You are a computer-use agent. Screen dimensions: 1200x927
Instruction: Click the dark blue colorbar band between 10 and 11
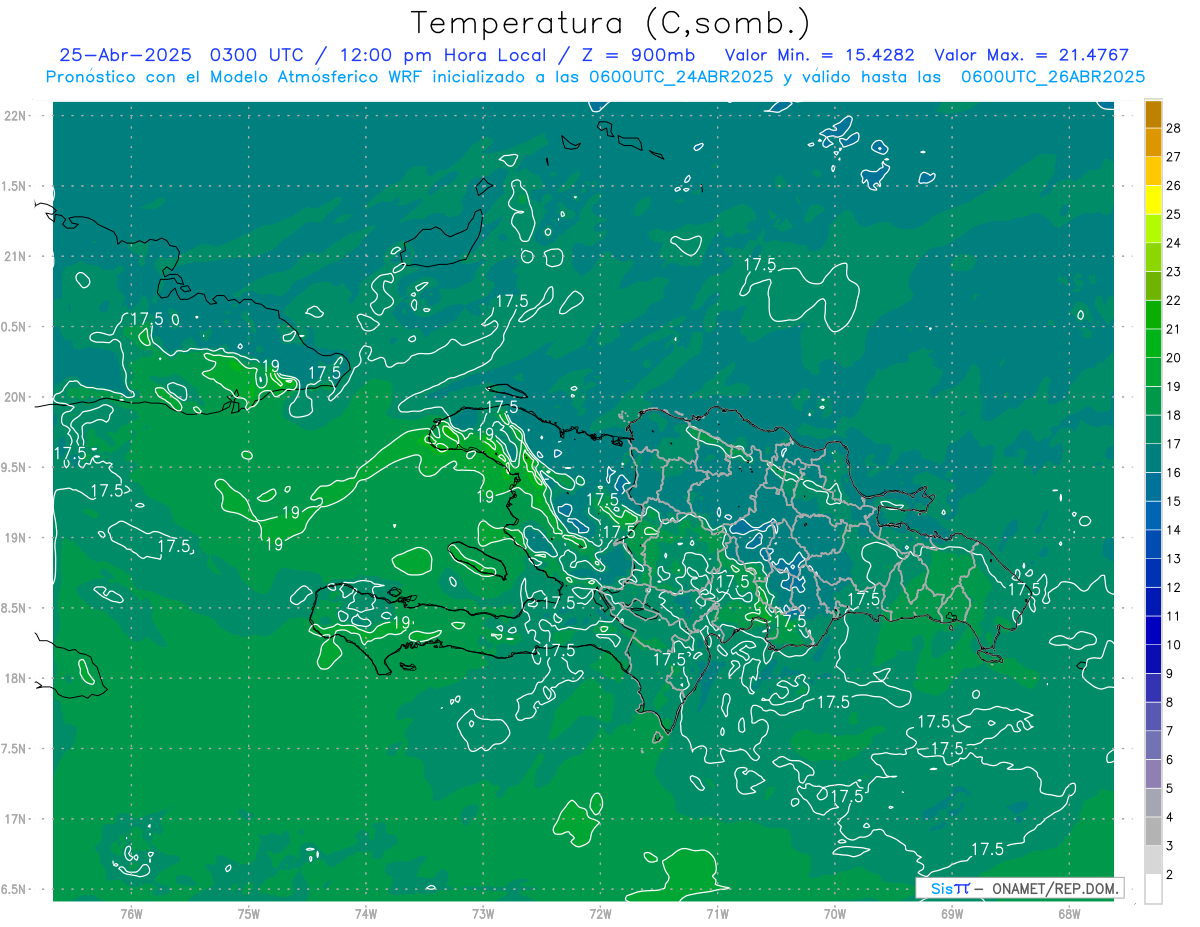click(1153, 631)
